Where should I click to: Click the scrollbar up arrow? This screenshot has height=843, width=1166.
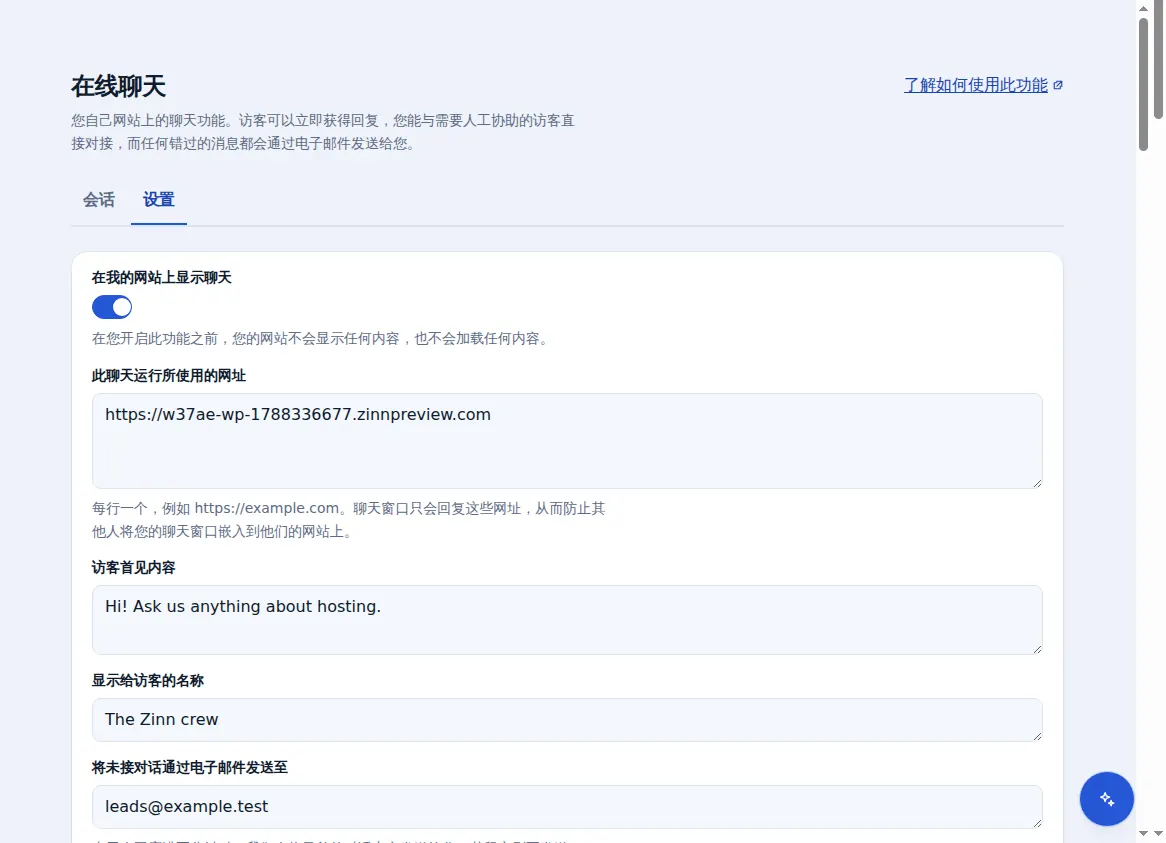tap(1144, 8)
